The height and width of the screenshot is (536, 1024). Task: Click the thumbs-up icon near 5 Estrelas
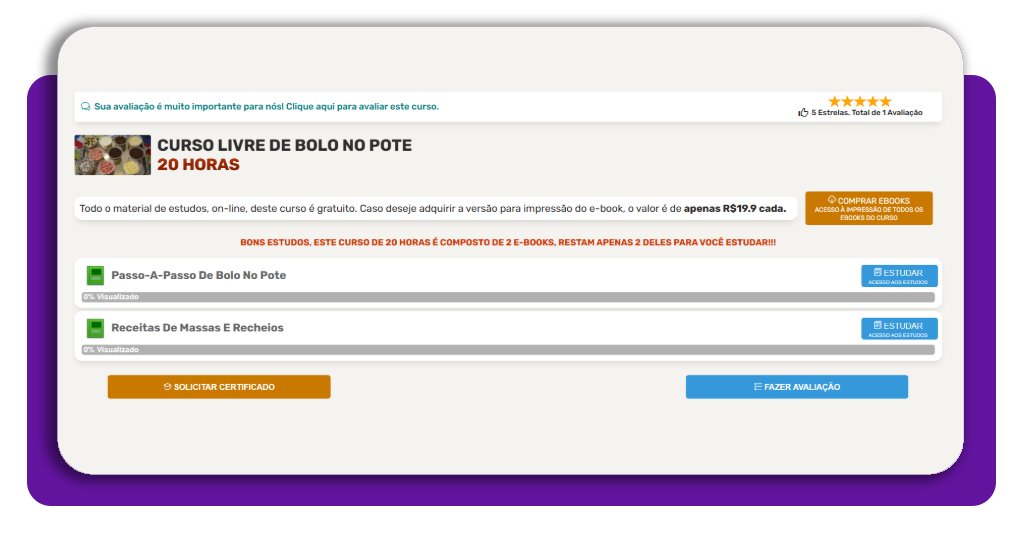803,112
